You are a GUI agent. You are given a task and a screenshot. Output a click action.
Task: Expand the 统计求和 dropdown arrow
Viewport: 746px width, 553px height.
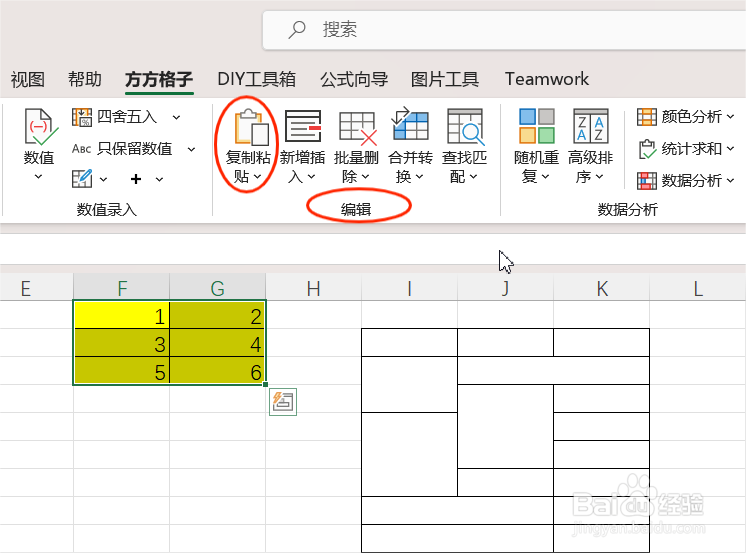coord(730,149)
